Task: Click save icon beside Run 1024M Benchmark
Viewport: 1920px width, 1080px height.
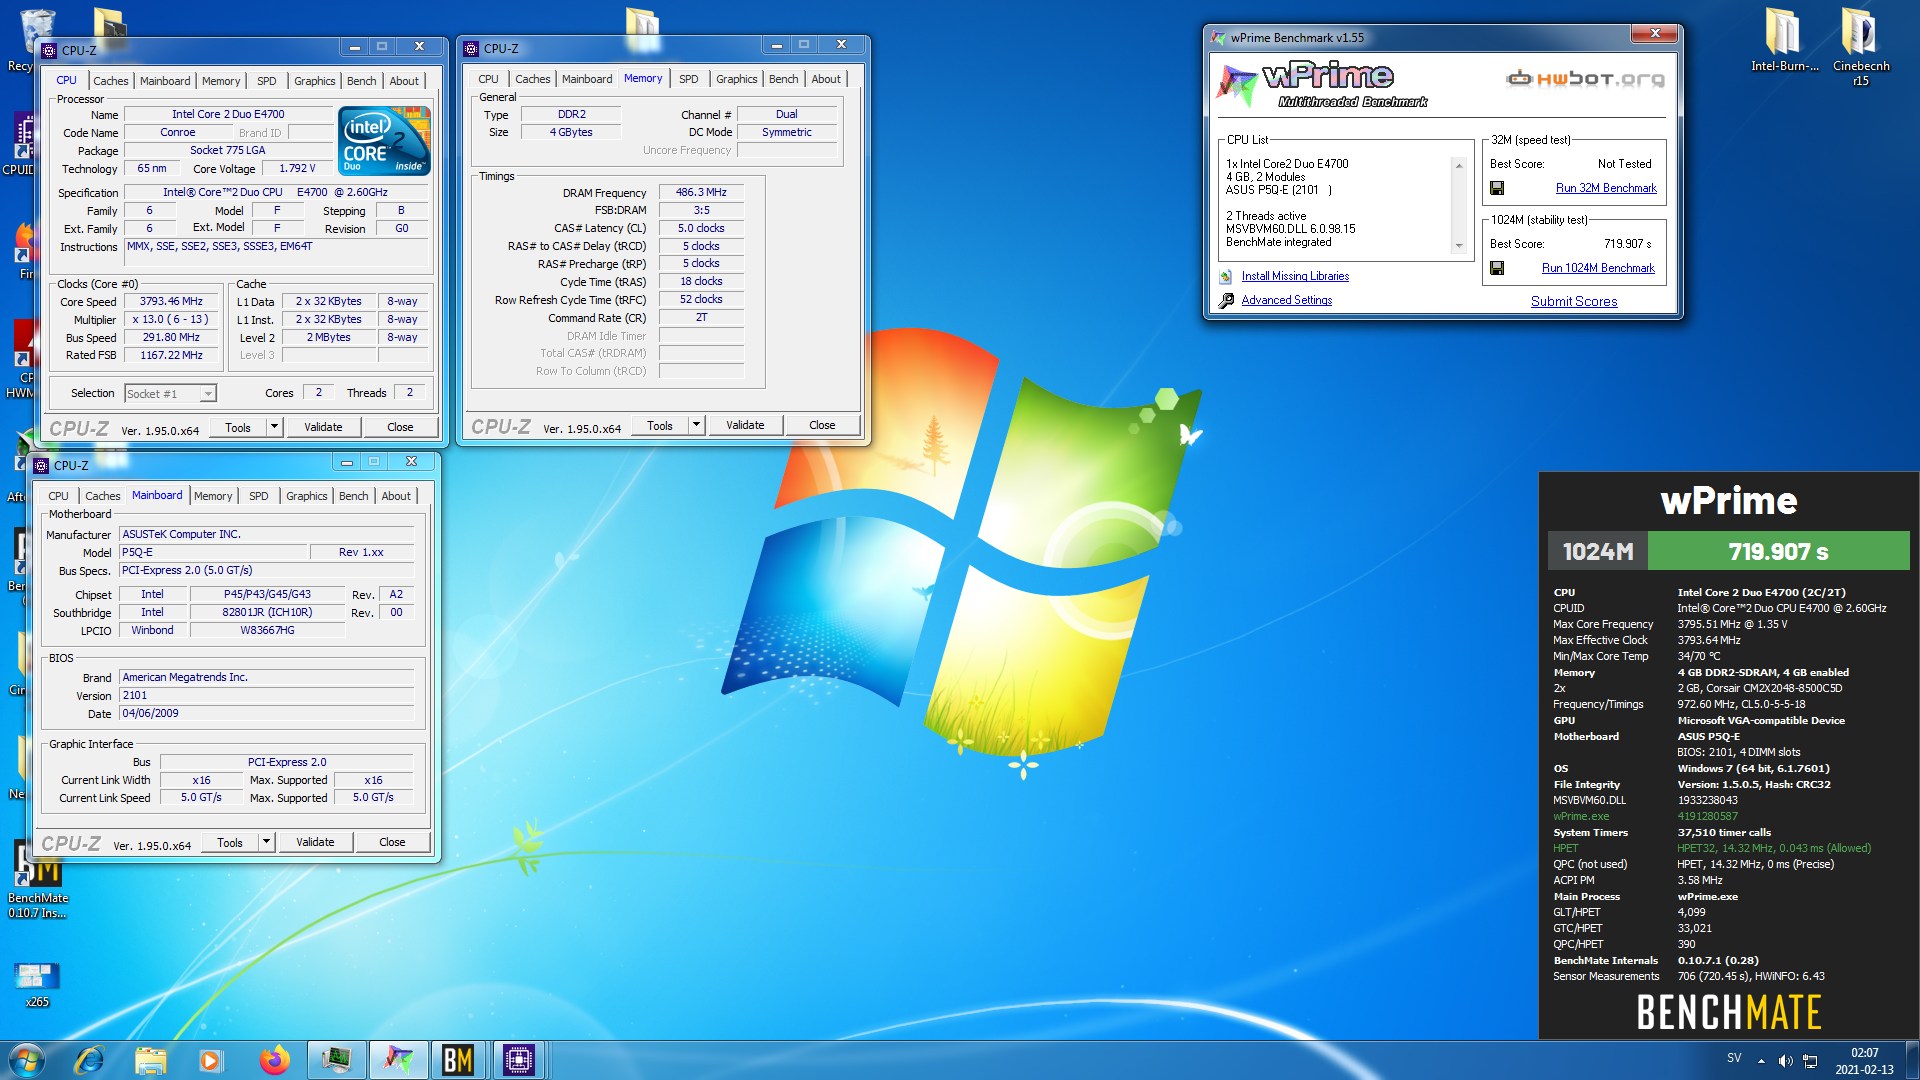Action: (1497, 268)
